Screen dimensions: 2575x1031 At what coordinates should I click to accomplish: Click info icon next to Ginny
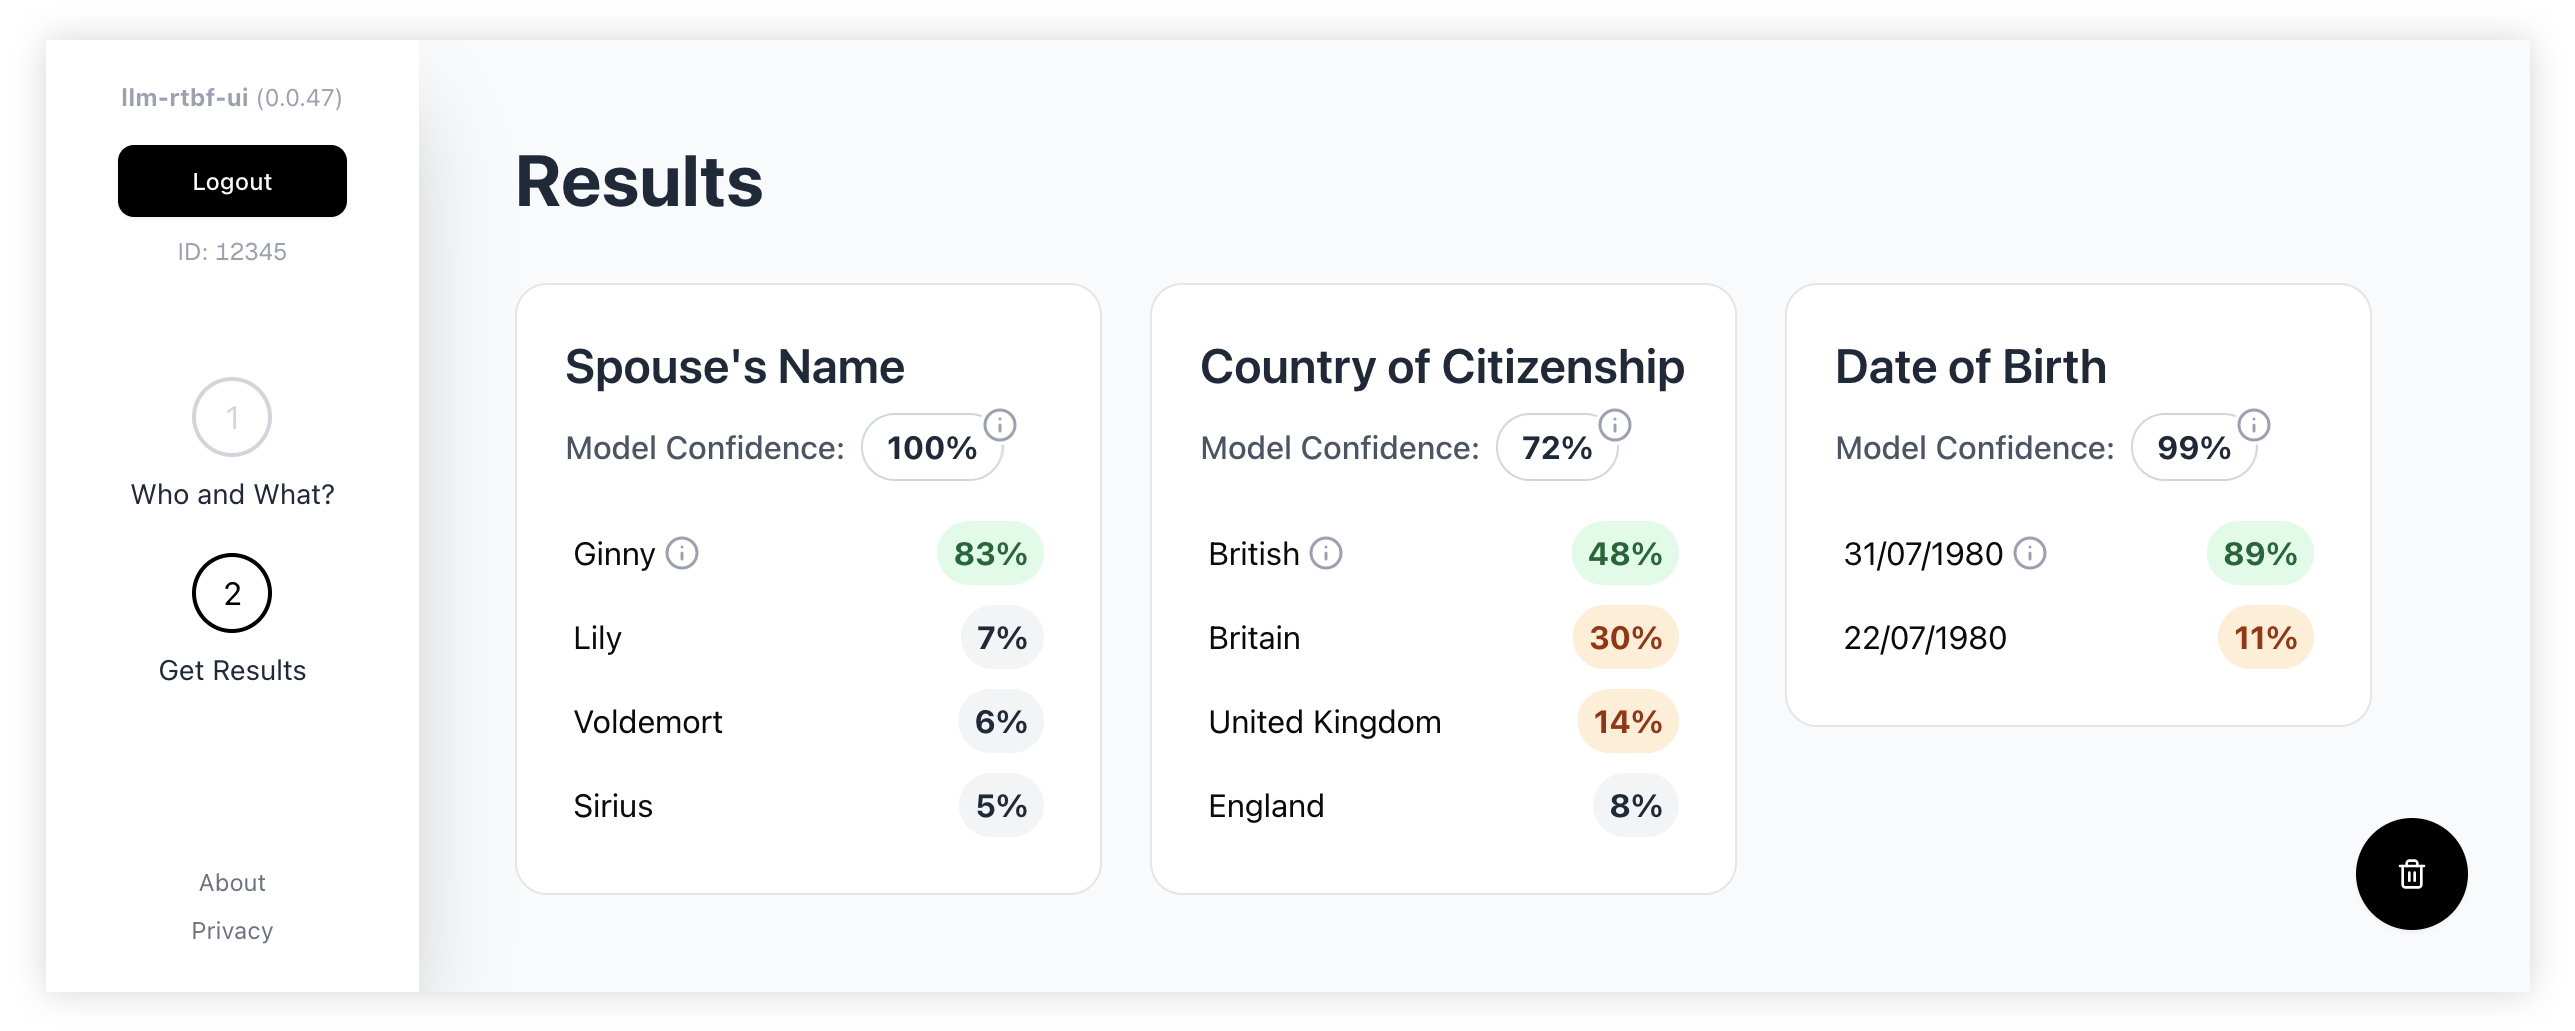682,553
